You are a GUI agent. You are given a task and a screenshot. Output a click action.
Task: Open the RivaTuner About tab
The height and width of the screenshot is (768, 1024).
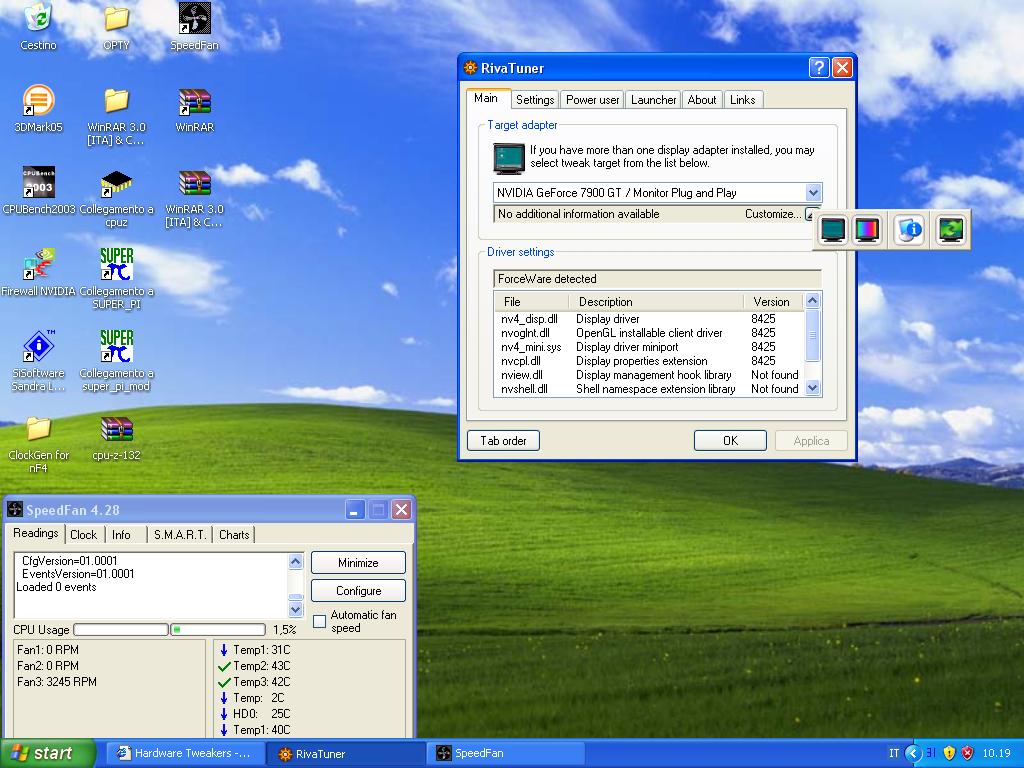[701, 99]
